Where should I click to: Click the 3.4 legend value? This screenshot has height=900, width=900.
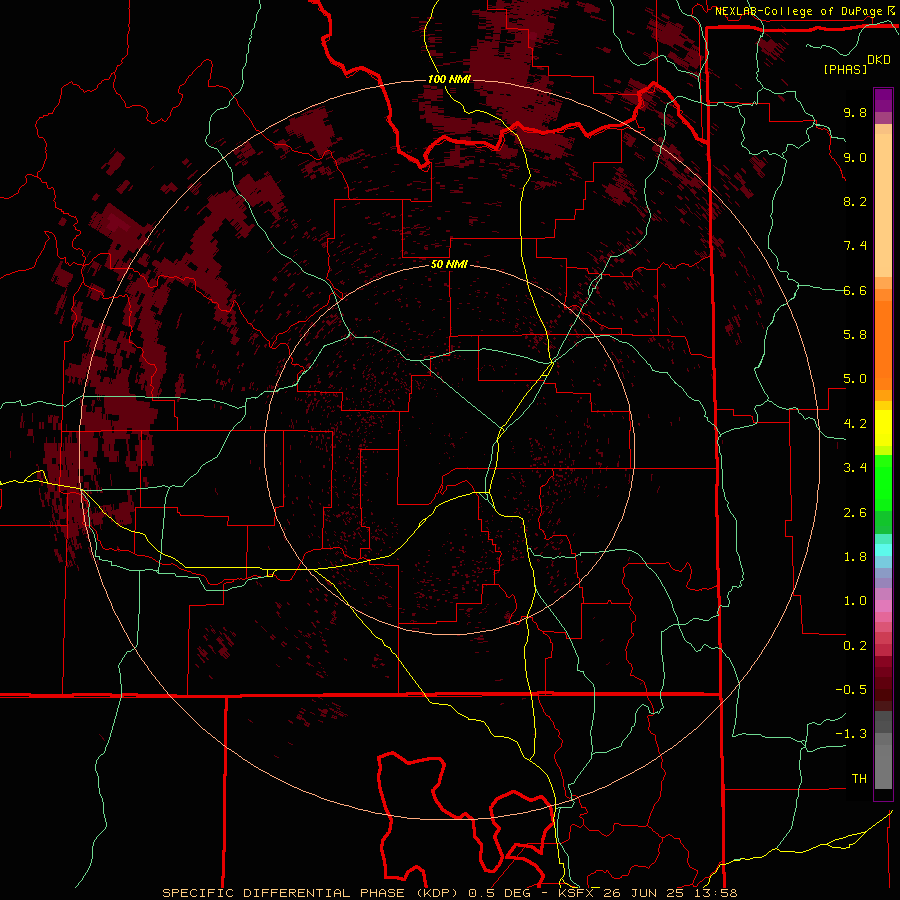tap(855, 468)
